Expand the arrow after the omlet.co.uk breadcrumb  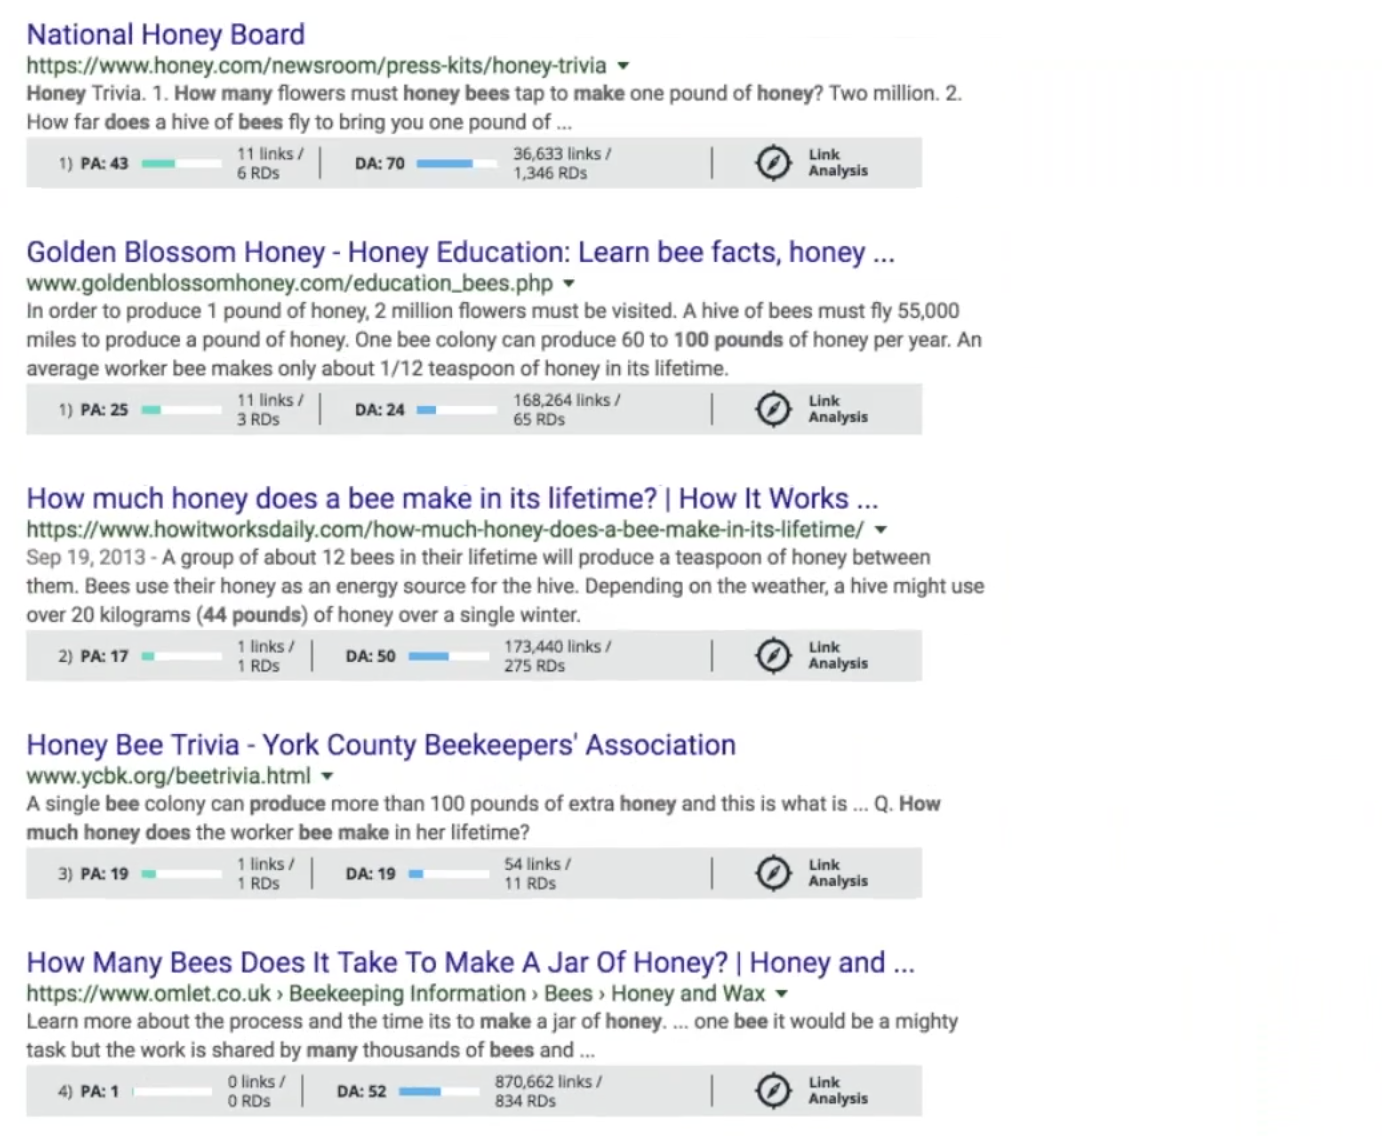781,994
